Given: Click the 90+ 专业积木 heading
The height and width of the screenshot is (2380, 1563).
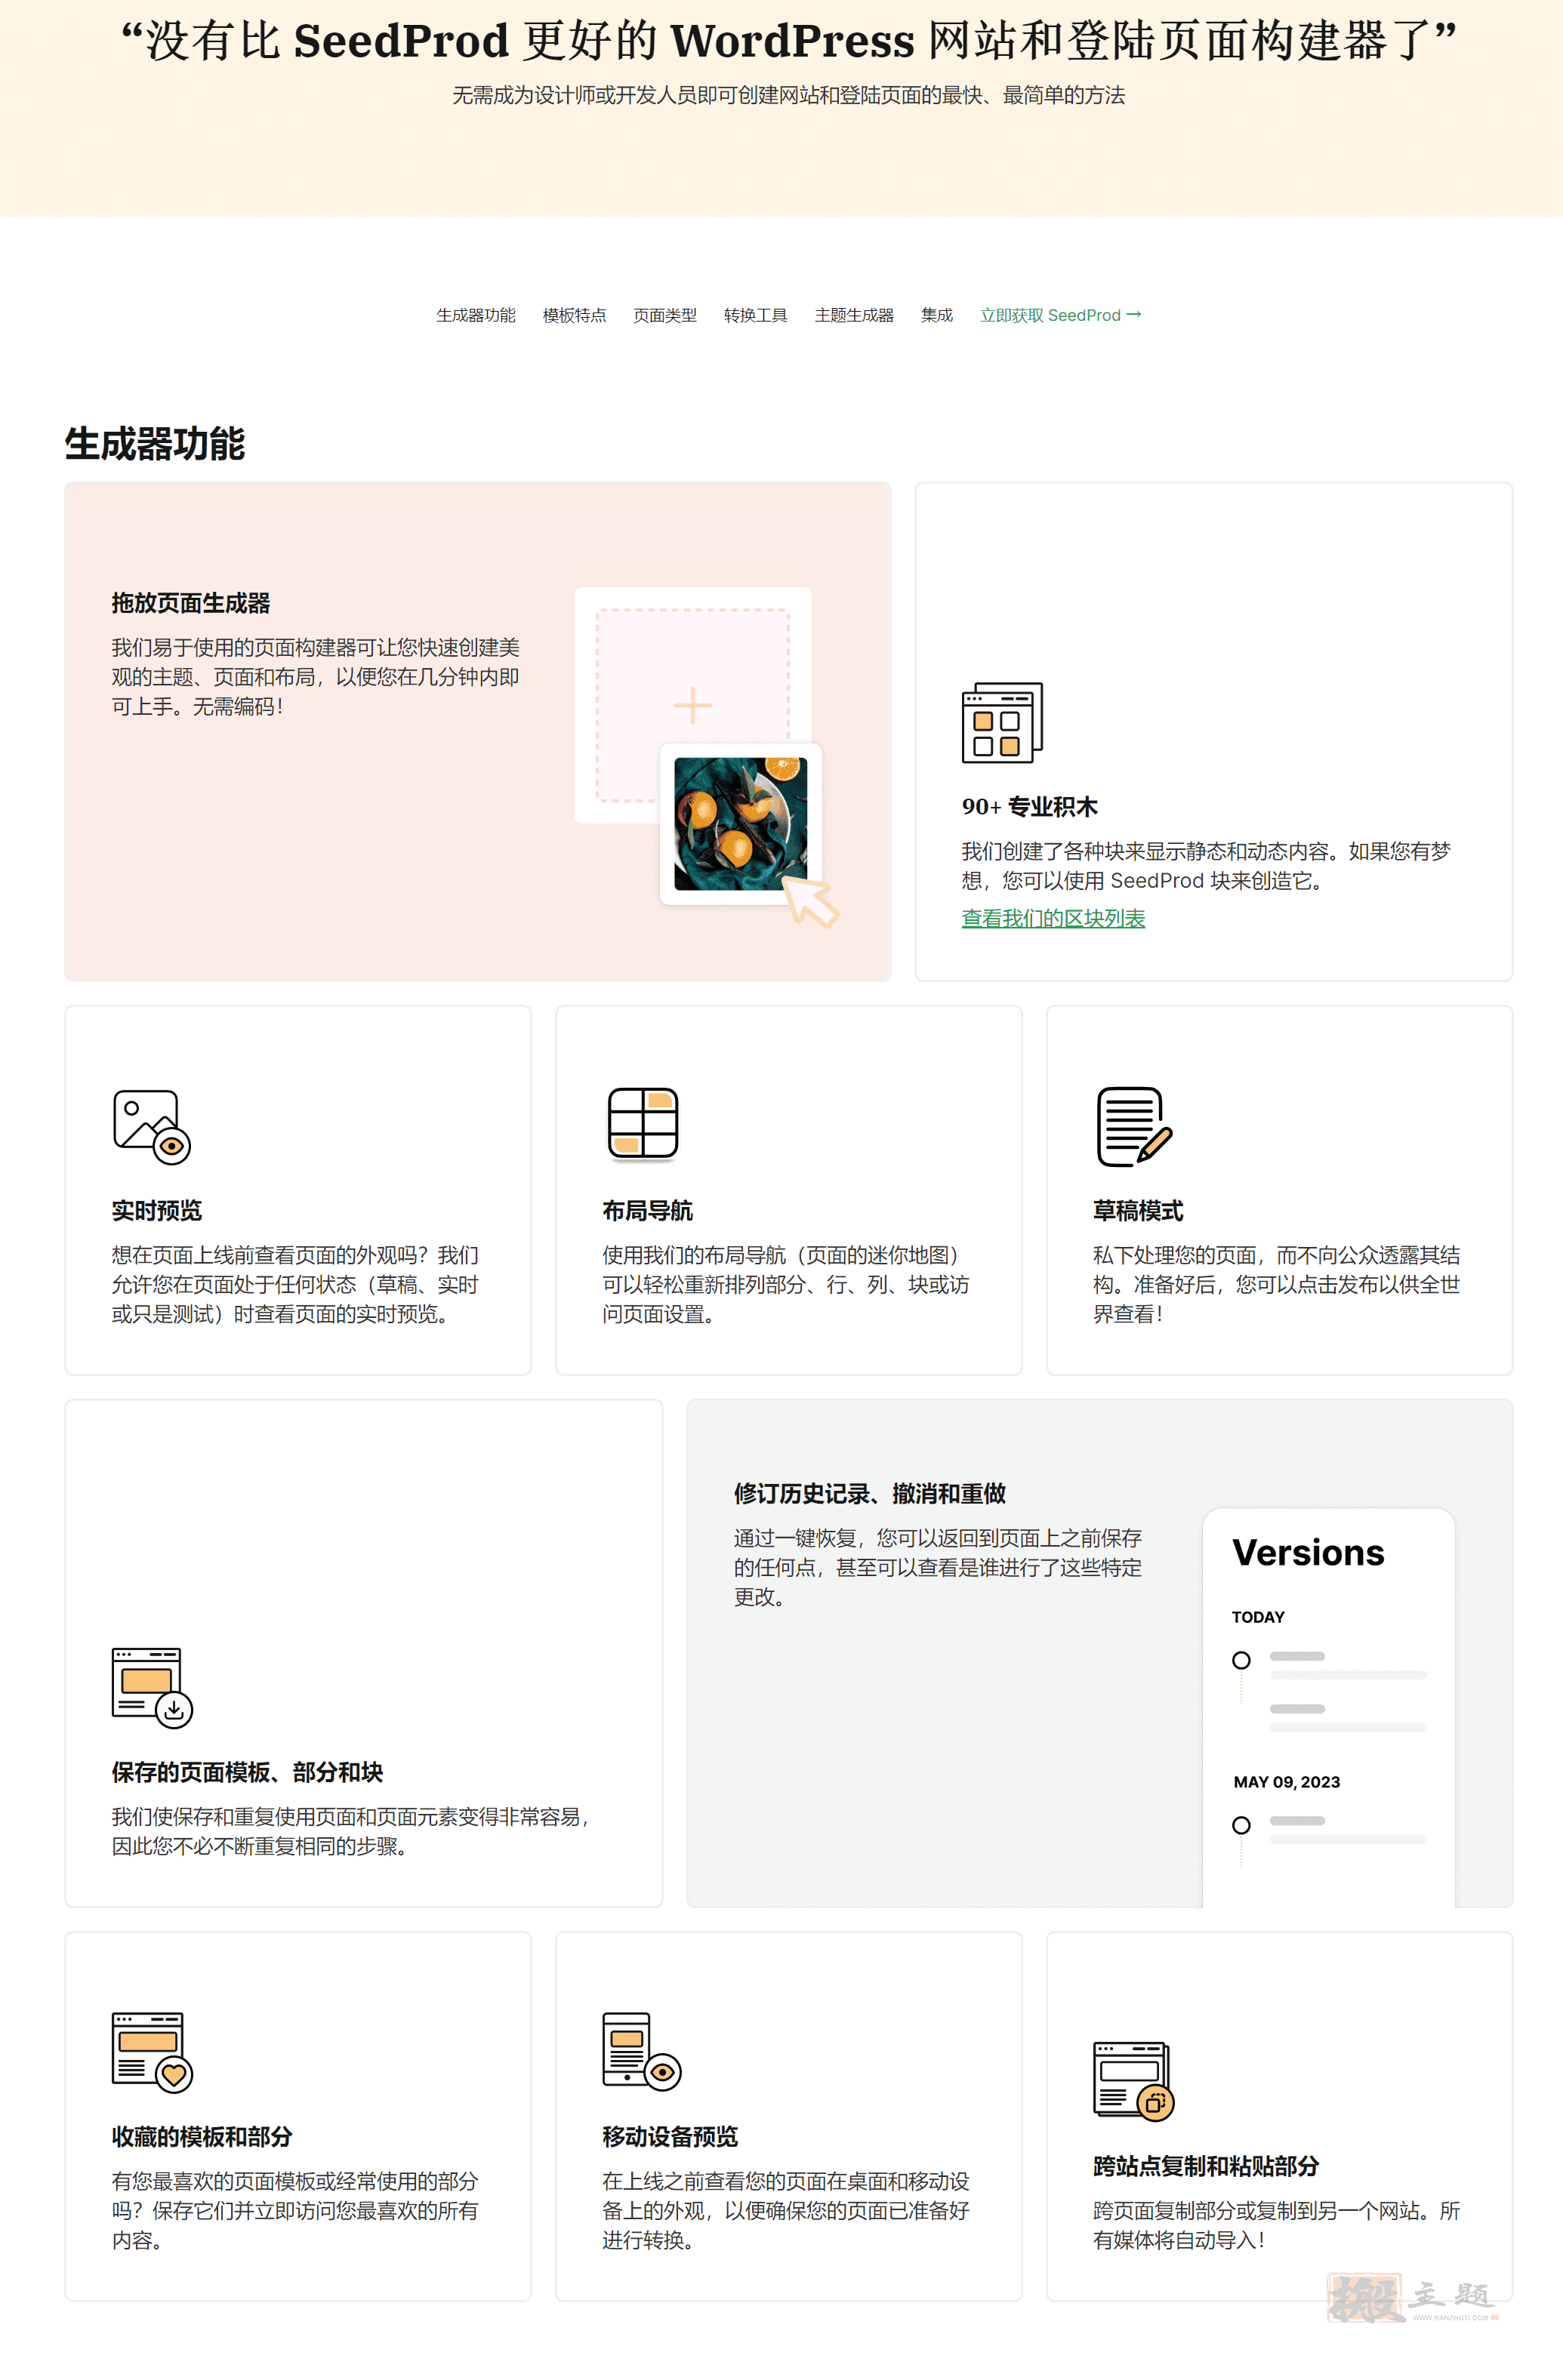Looking at the screenshot, I should [x=1030, y=807].
